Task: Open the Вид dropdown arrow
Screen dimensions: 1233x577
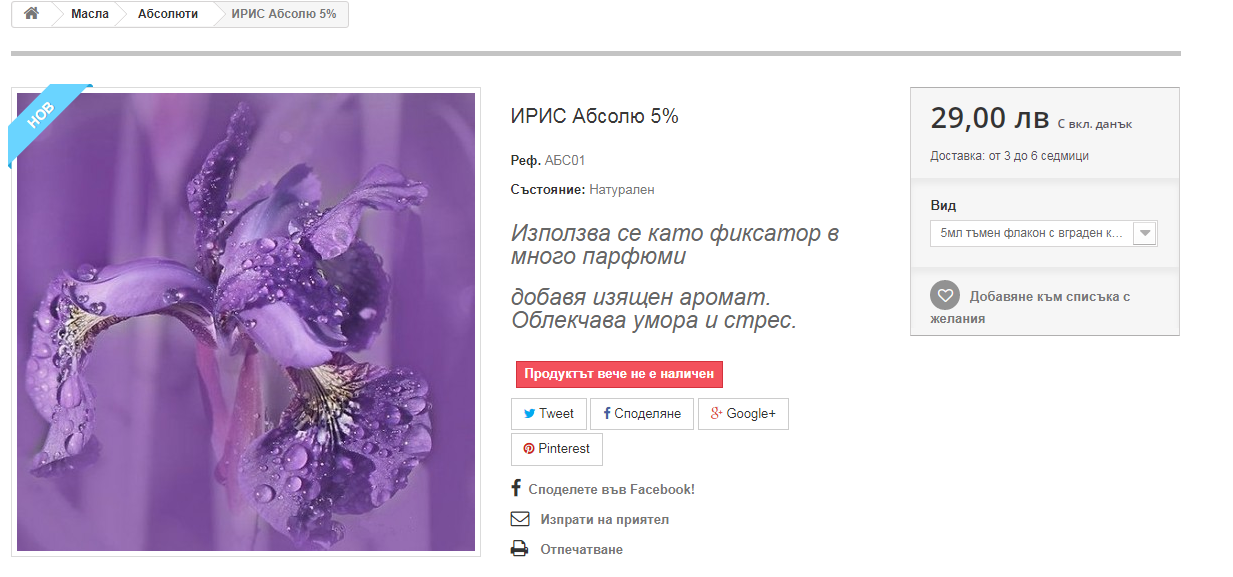Action: [1146, 233]
